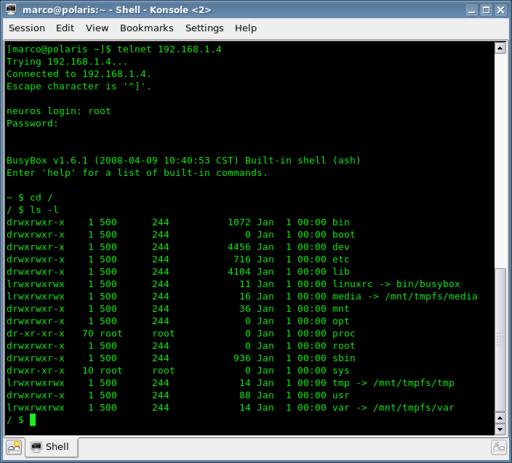Click the terminal icon on the Shell tab
Screen dimensions: 512x463
(36, 446)
